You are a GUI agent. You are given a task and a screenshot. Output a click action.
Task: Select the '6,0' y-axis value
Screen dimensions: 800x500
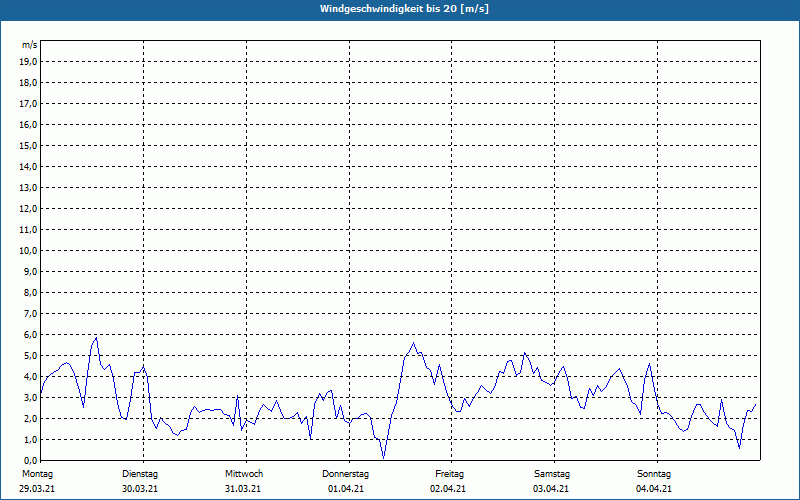pyautogui.click(x=31, y=335)
